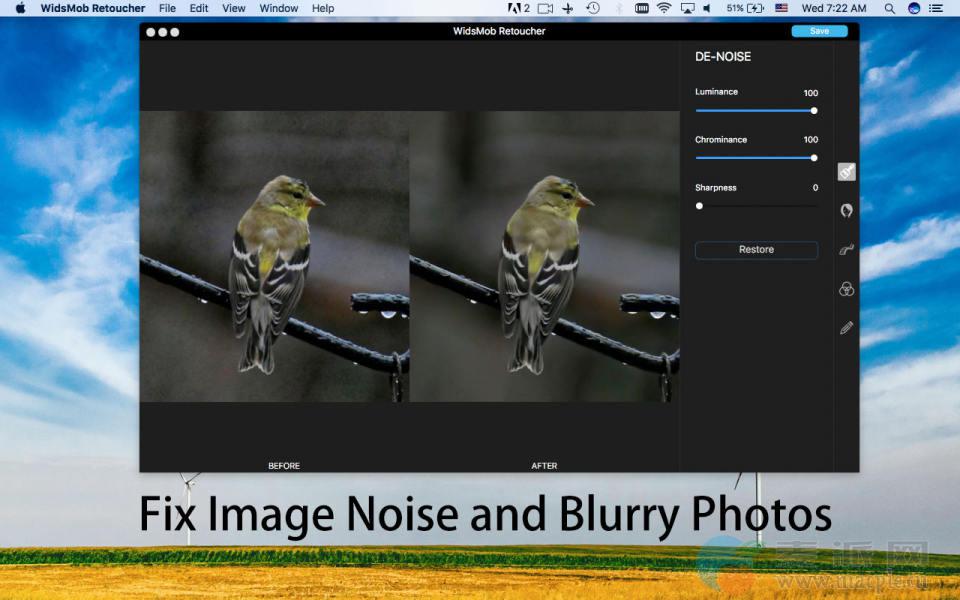The width and height of the screenshot is (960, 600).
Task: Click the Wi-Fi status icon
Action: 664,8
